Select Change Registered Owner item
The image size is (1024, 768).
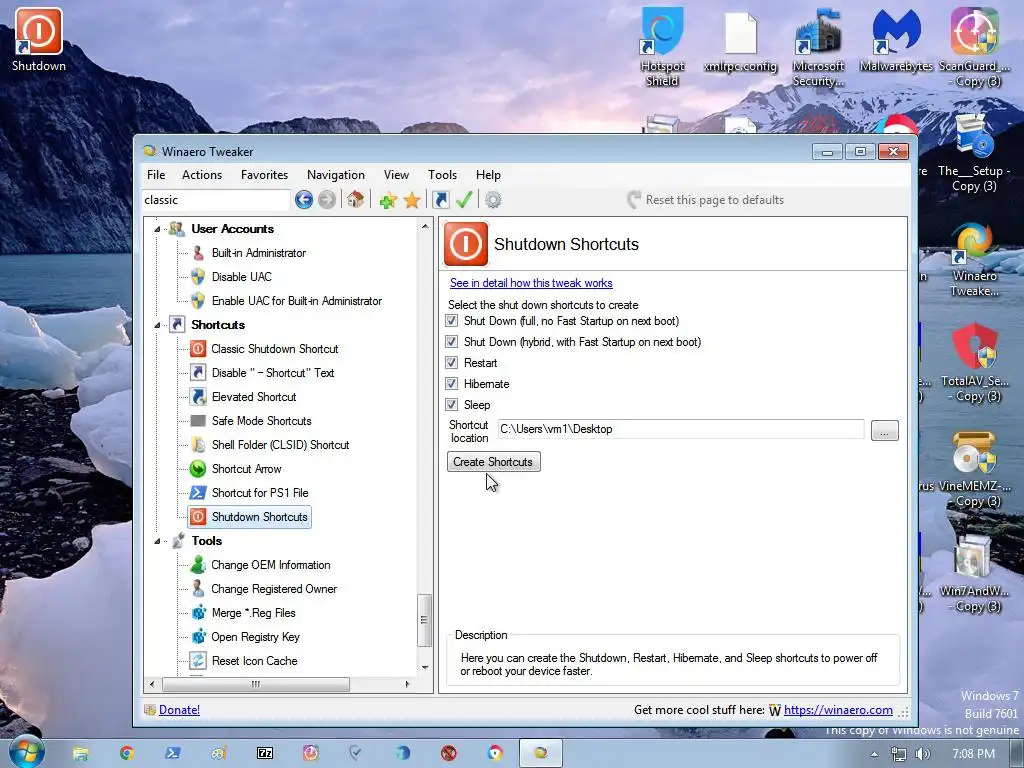coord(274,589)
